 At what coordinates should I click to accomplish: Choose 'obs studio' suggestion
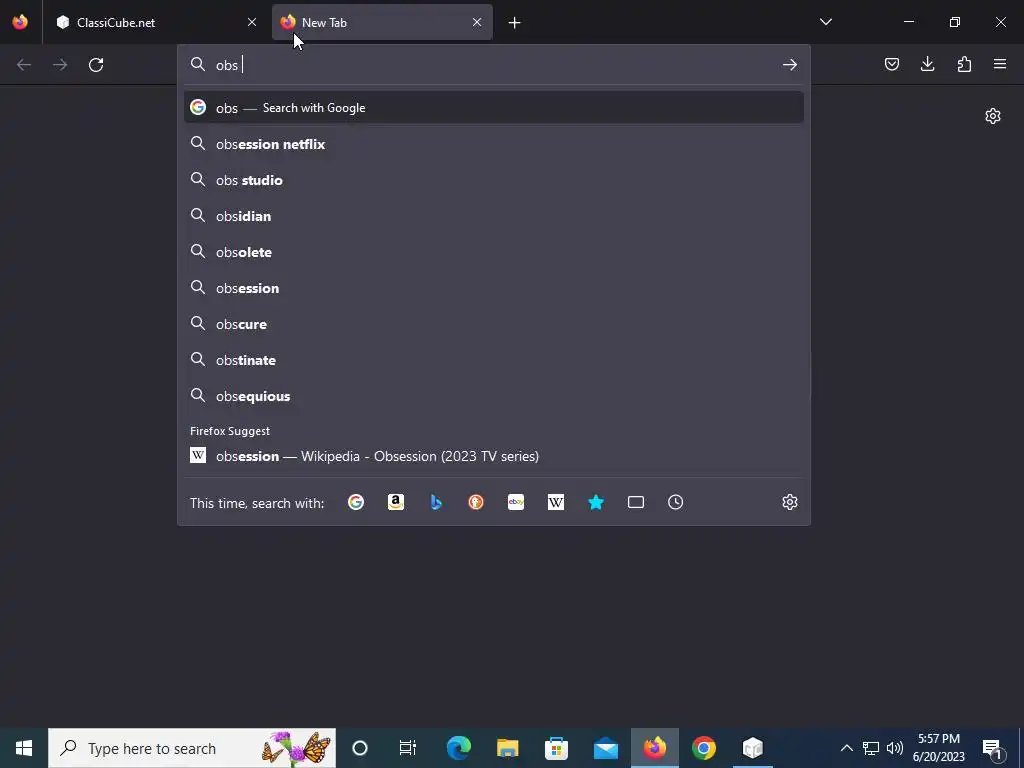494,180
